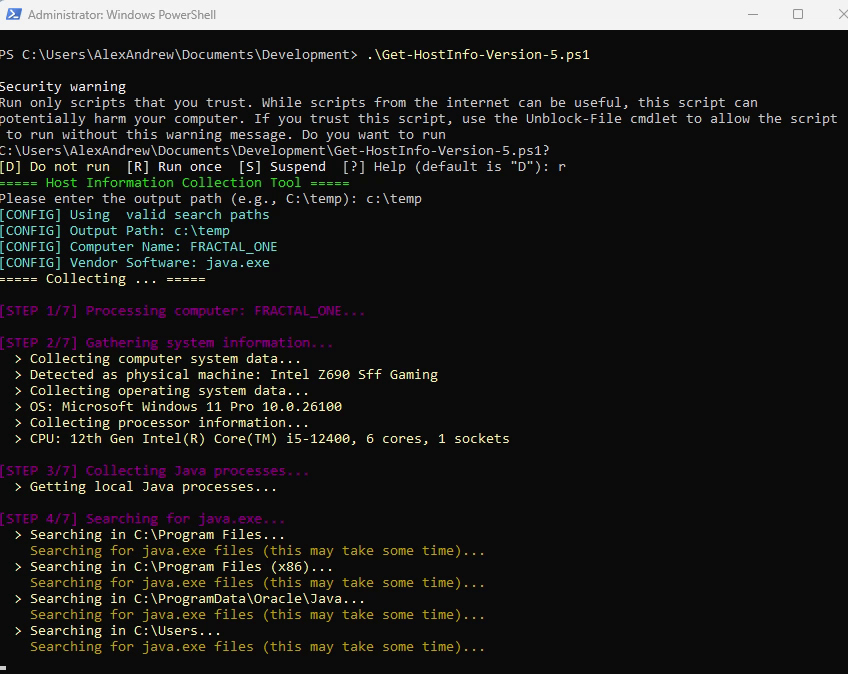The image size is (848, 674).
Task: Click the full script path line ending in 'Version-5.ps1?'
Action: coord(275,150)
